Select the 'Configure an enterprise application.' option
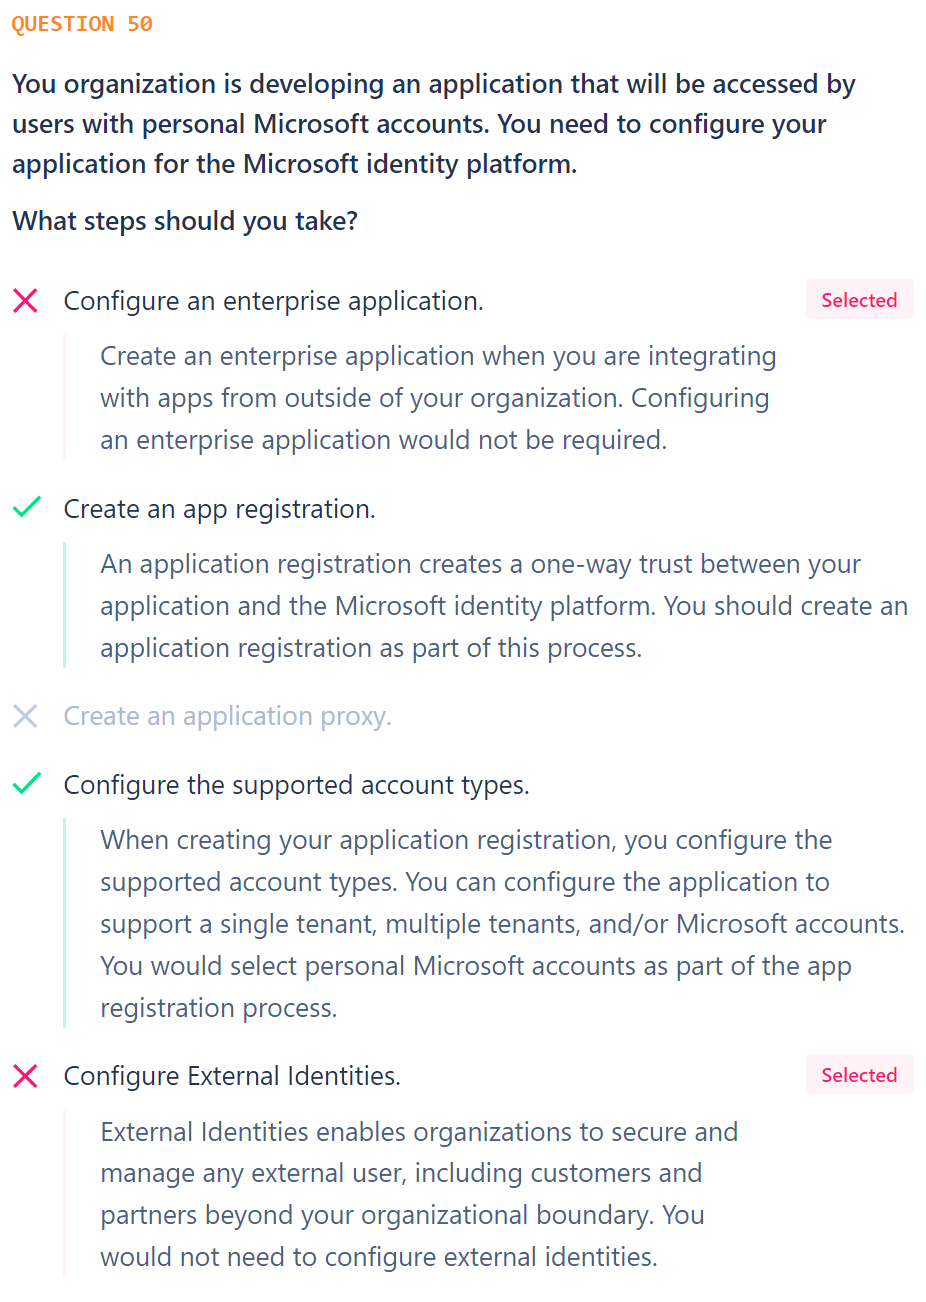Screen dimensions: 926x1302 pyautogui.click(x=273, y=301)
